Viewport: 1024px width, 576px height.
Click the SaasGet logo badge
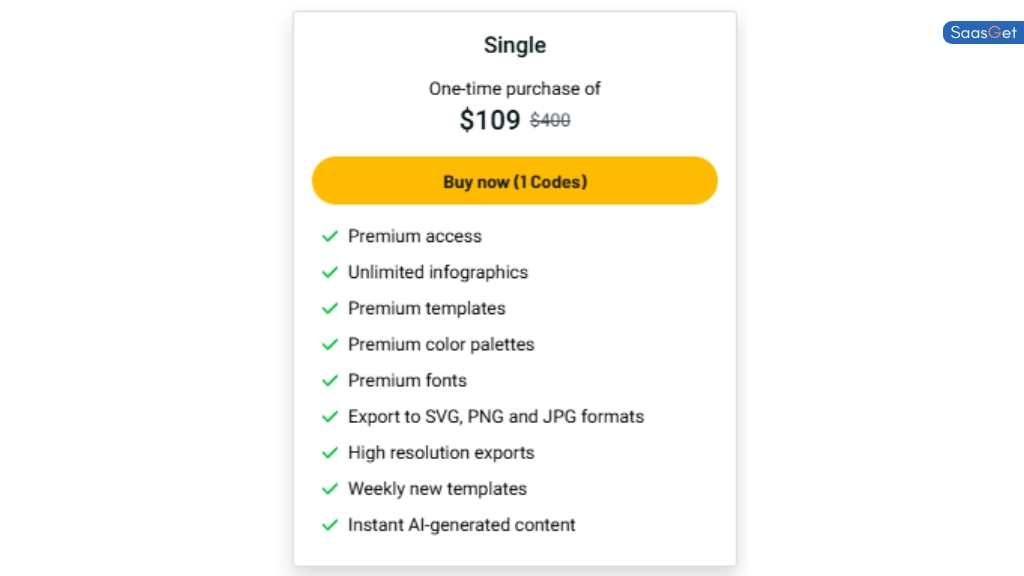tap(982, 32)
